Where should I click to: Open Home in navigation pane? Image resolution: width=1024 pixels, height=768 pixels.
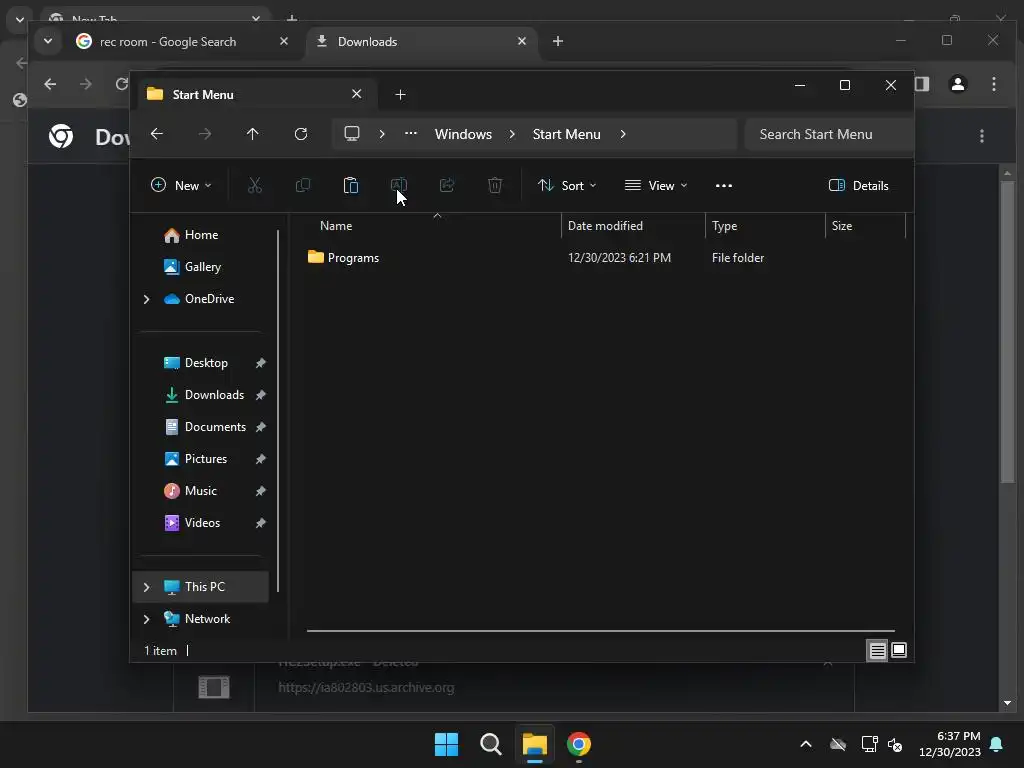[201, 235]
